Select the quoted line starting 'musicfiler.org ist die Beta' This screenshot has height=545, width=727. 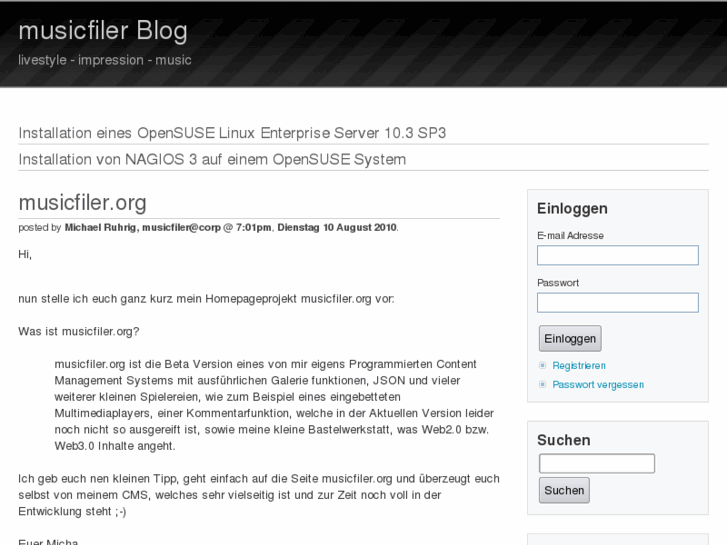click(x=265, y=365)
